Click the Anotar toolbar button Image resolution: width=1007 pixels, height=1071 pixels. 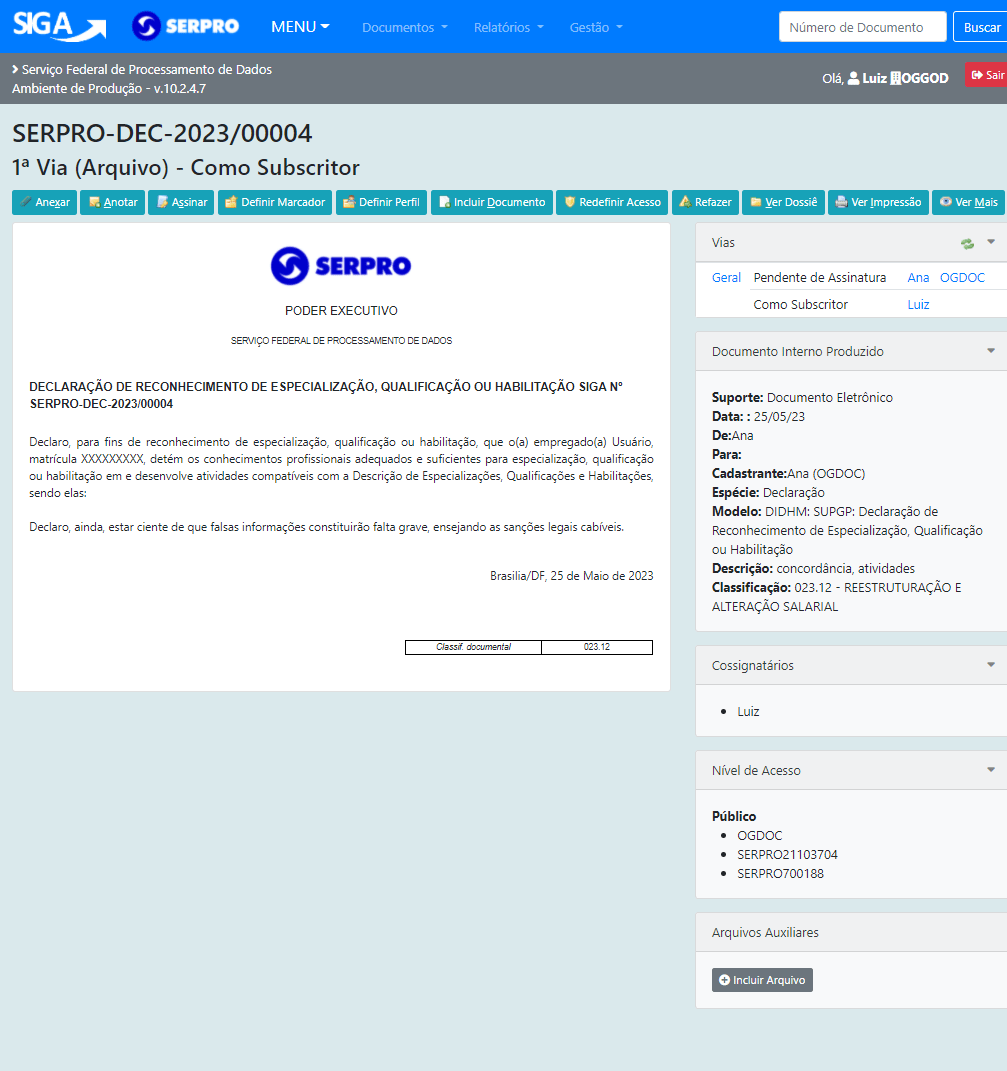pyautogui.click(x=113, y=202)
